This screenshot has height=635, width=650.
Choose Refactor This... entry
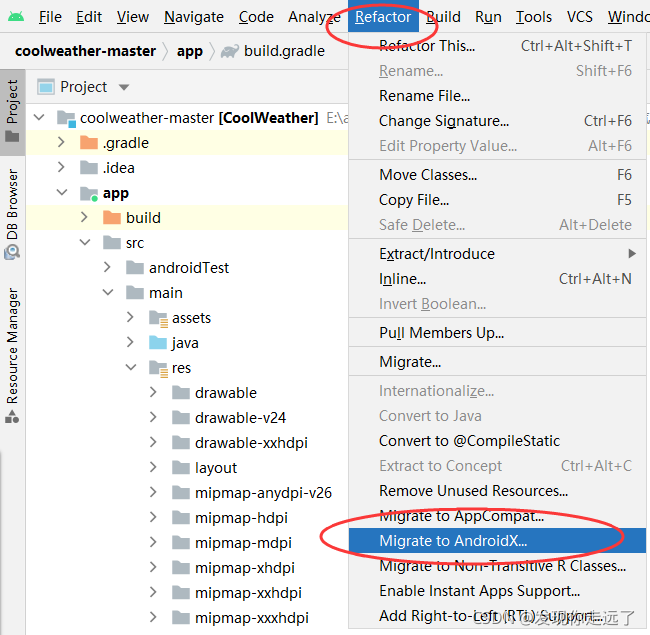click(497, 46)
